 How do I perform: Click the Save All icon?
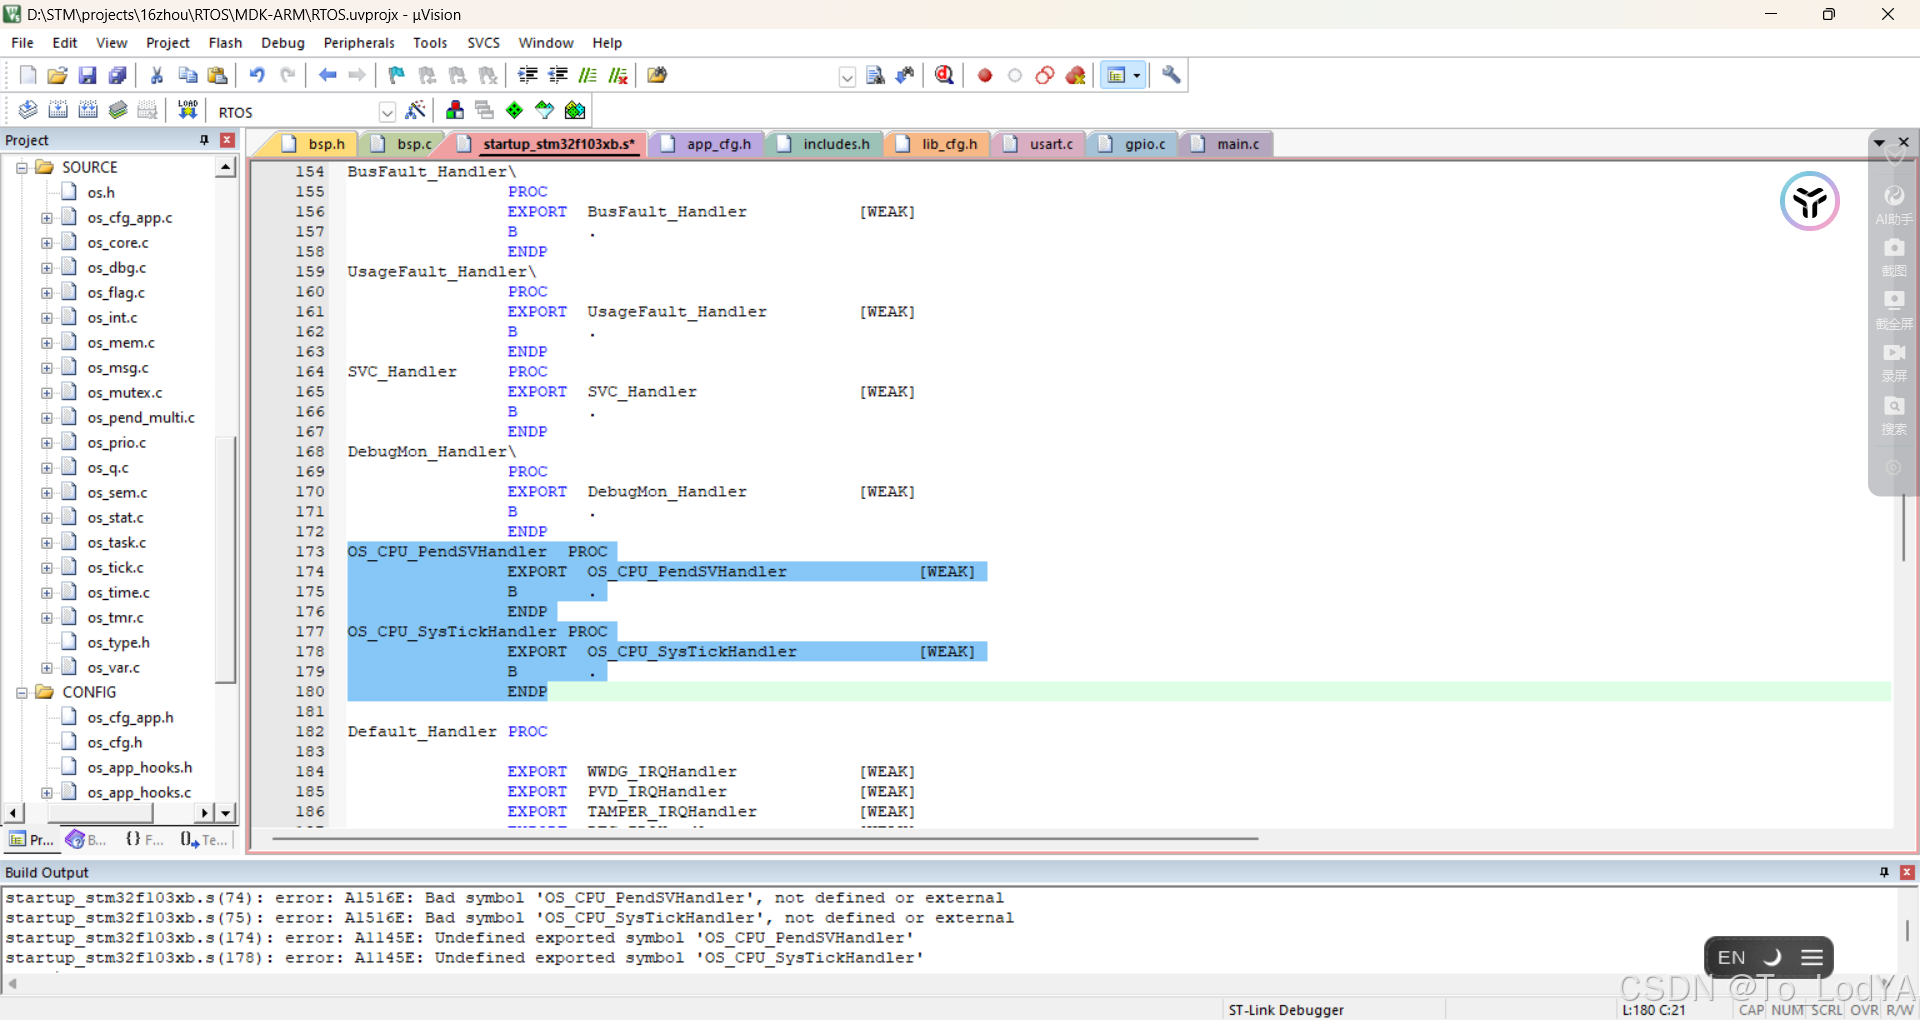click(118, 75)
